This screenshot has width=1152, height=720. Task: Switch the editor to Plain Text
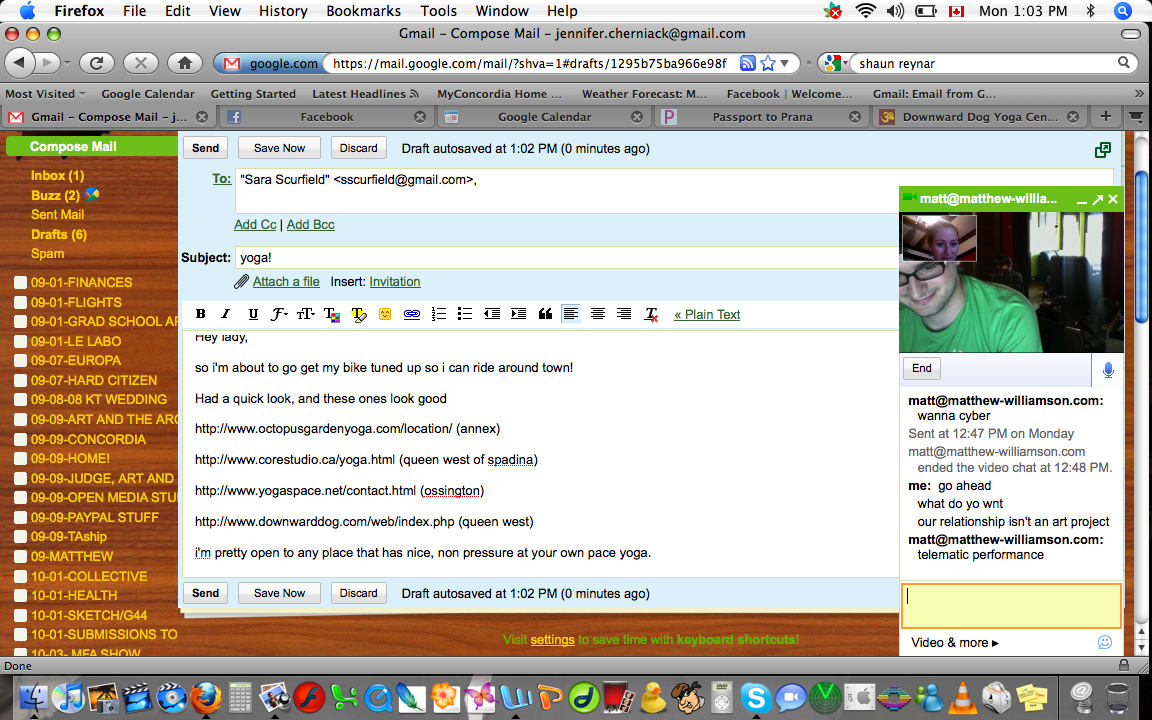click(x=707, y=314)
